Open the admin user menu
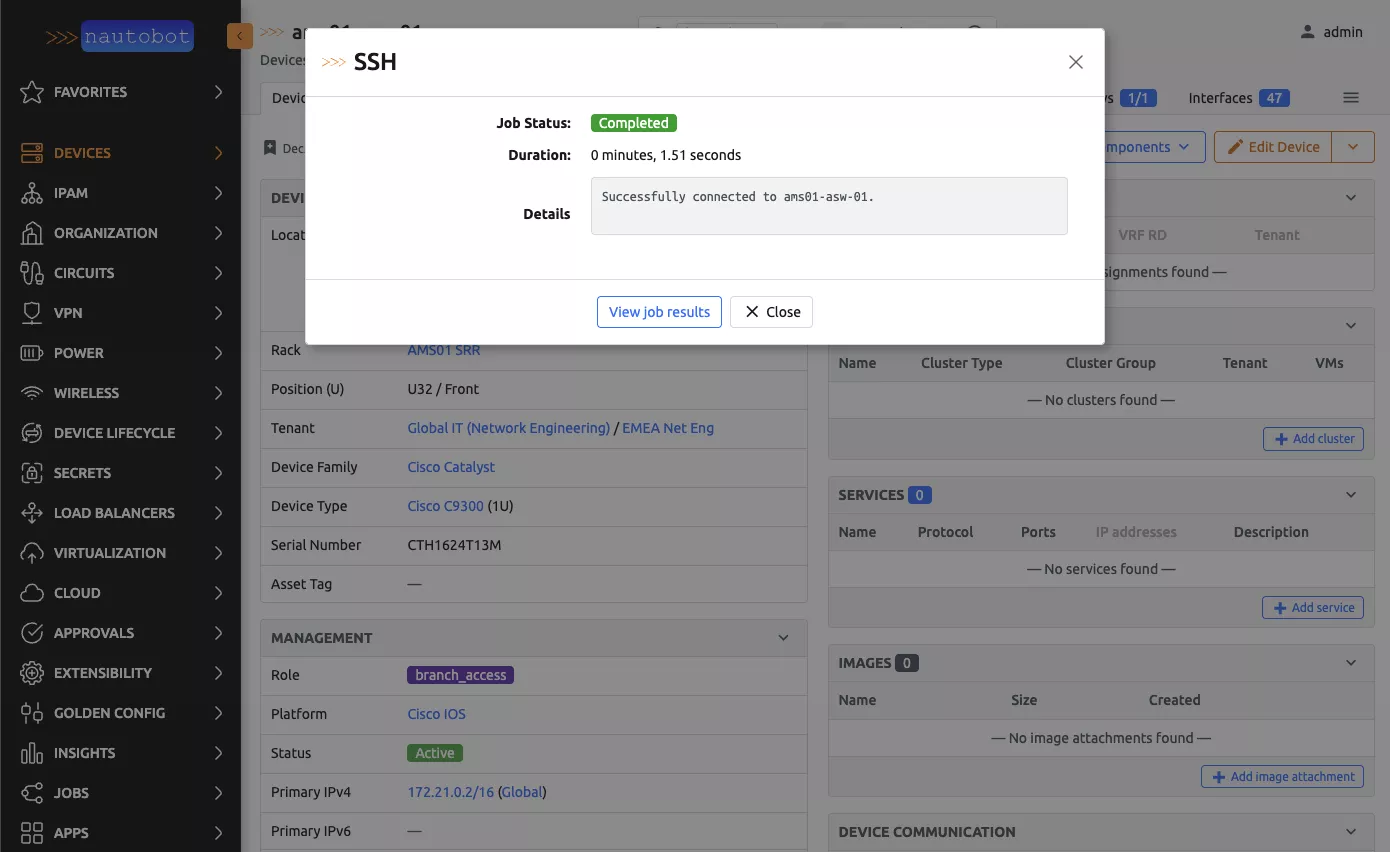Screen dimensions: 1390x852 click(1331, 32)
